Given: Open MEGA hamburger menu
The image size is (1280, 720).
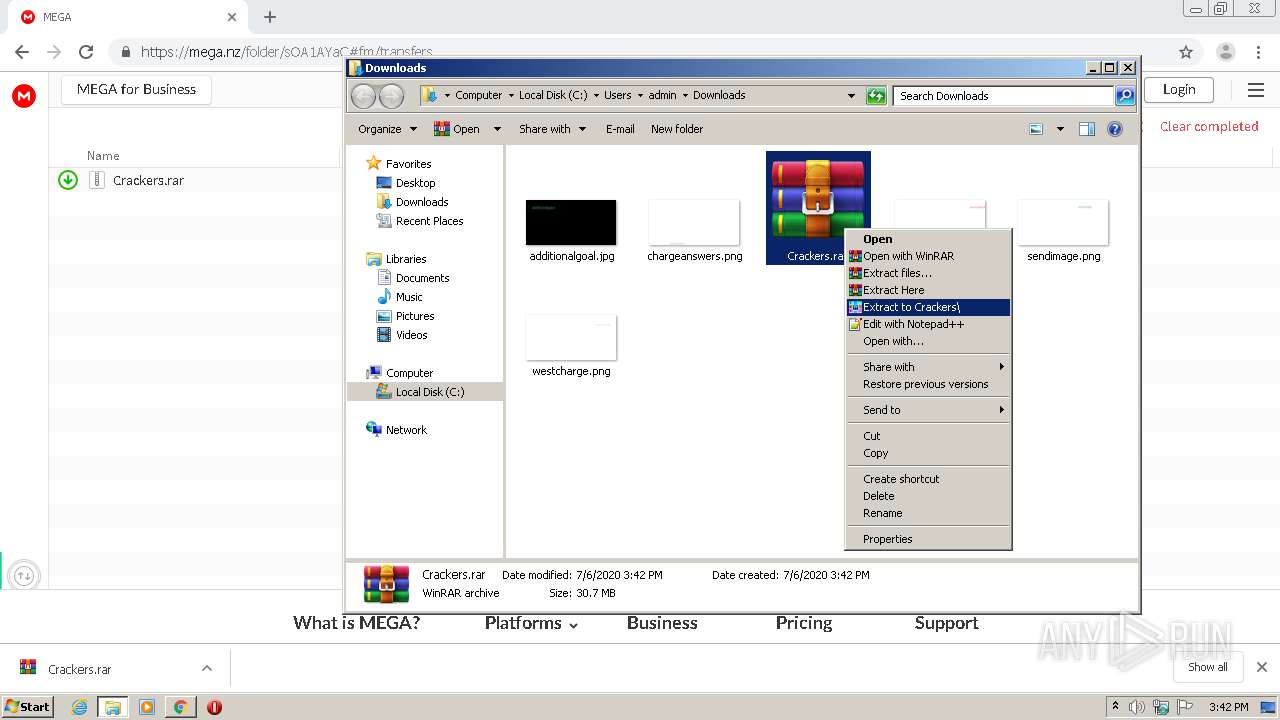Looking at the screenshot, I should [1256, 90].
